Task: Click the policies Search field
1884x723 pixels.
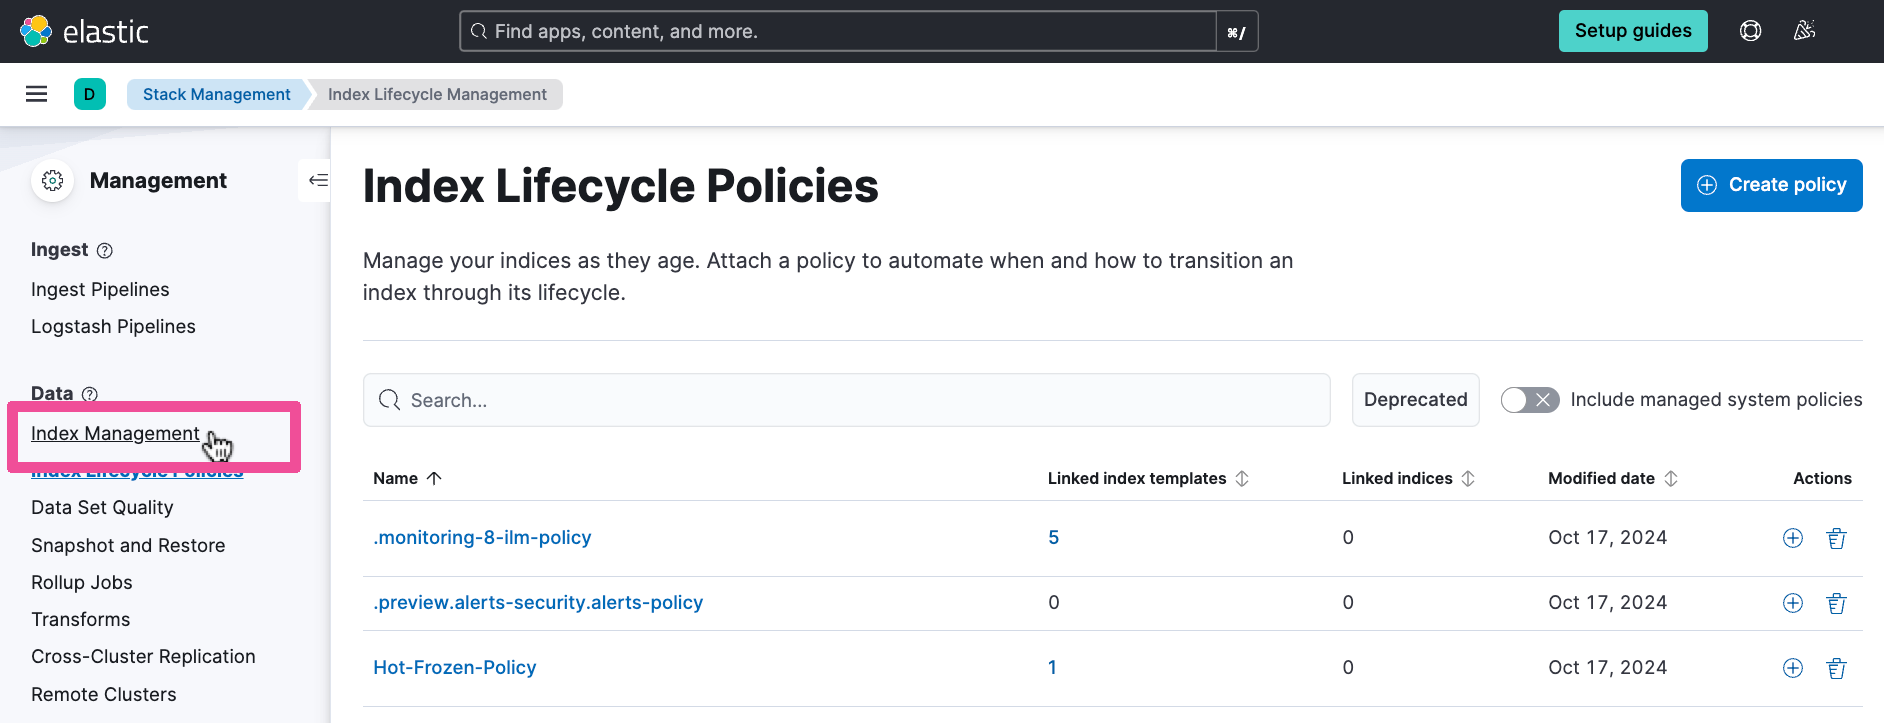Action: [846, 400]
